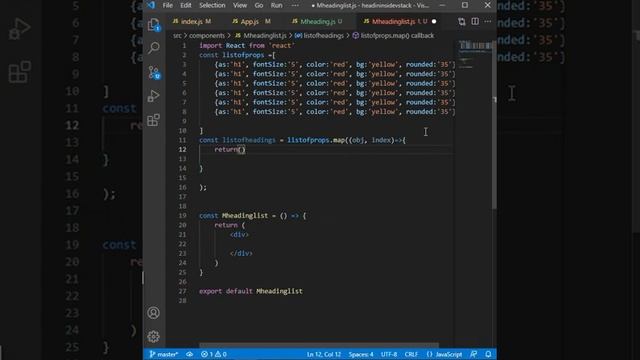Open the Selection menu
Image resolution: width=640 pixels, height=360 pixels.
pos(212,5)
